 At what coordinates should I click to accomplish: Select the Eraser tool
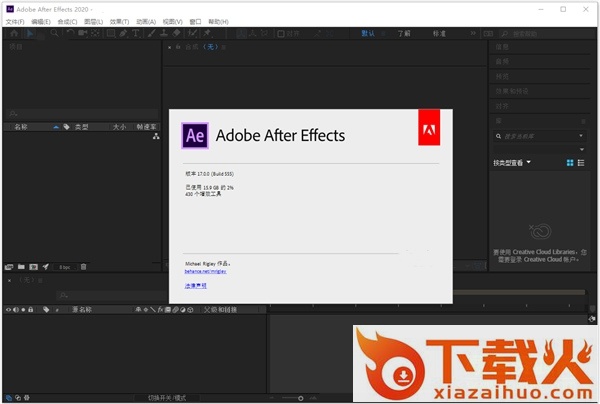[x=176, y=33]
